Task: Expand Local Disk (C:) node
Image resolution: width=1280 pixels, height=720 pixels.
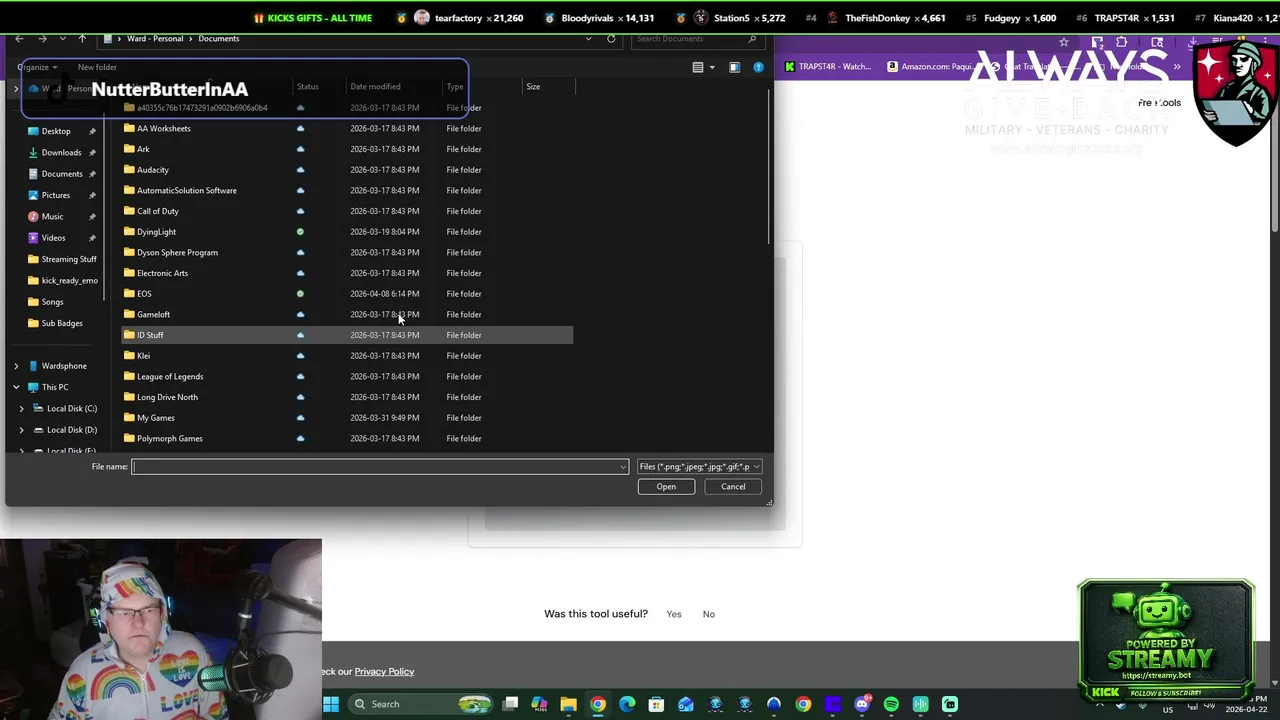Action: [x=22, y=408]
